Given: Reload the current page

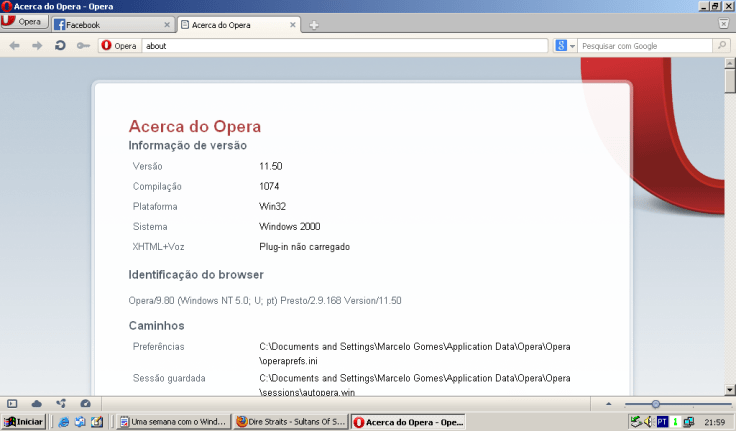Looking at the screenshot, I should tap(60, 46).
